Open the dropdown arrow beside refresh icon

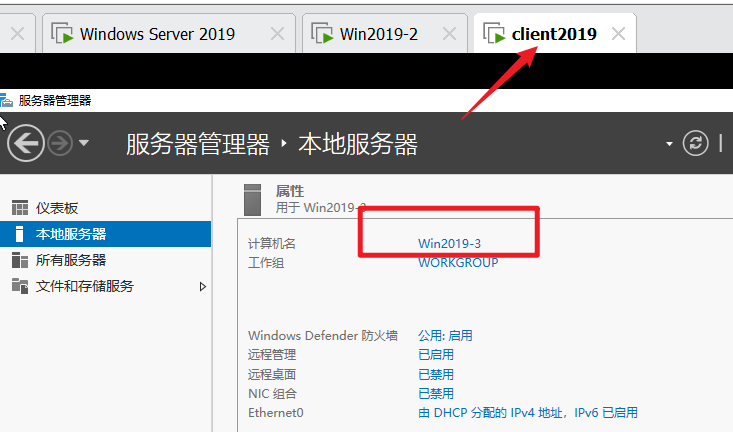tap(669, 144)
